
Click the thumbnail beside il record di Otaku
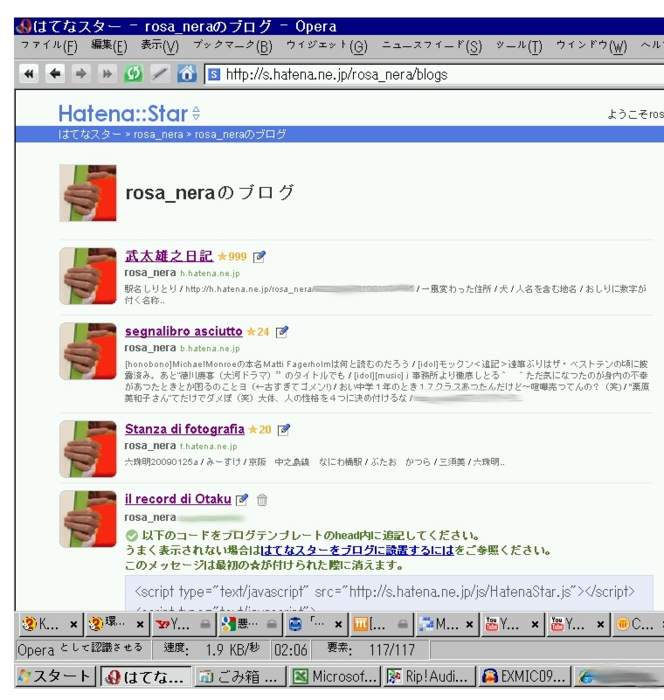[88, 519]
